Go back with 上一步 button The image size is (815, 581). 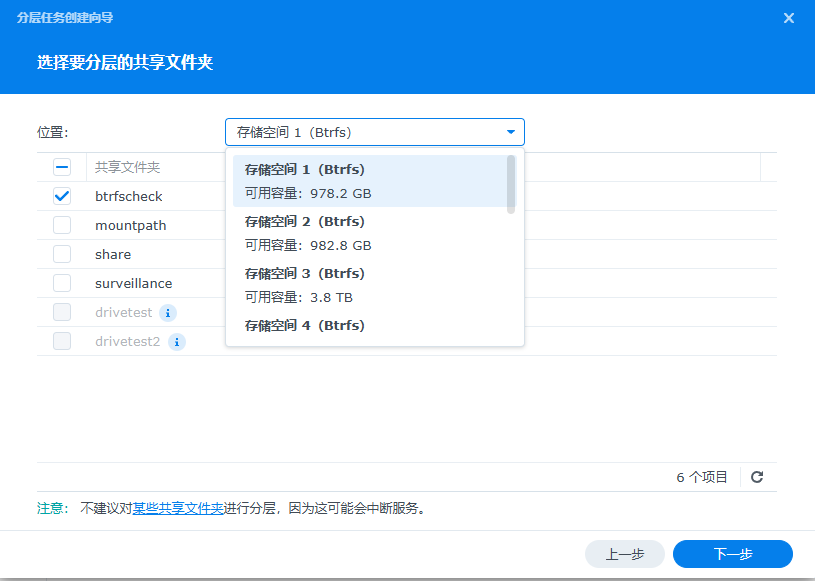624,554
